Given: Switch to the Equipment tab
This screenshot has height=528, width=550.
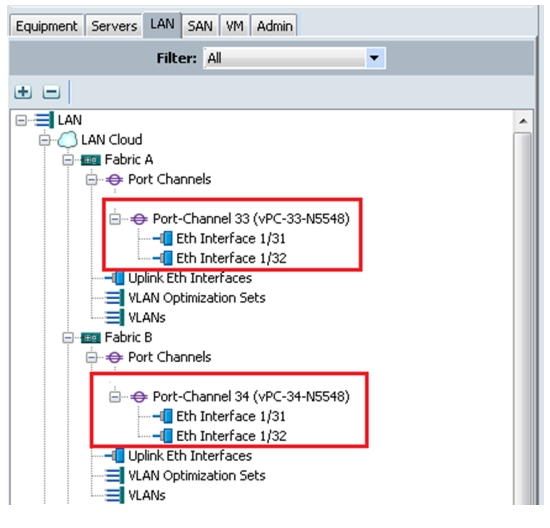Looking at the screenshot, I should click(x=46, y=26).
